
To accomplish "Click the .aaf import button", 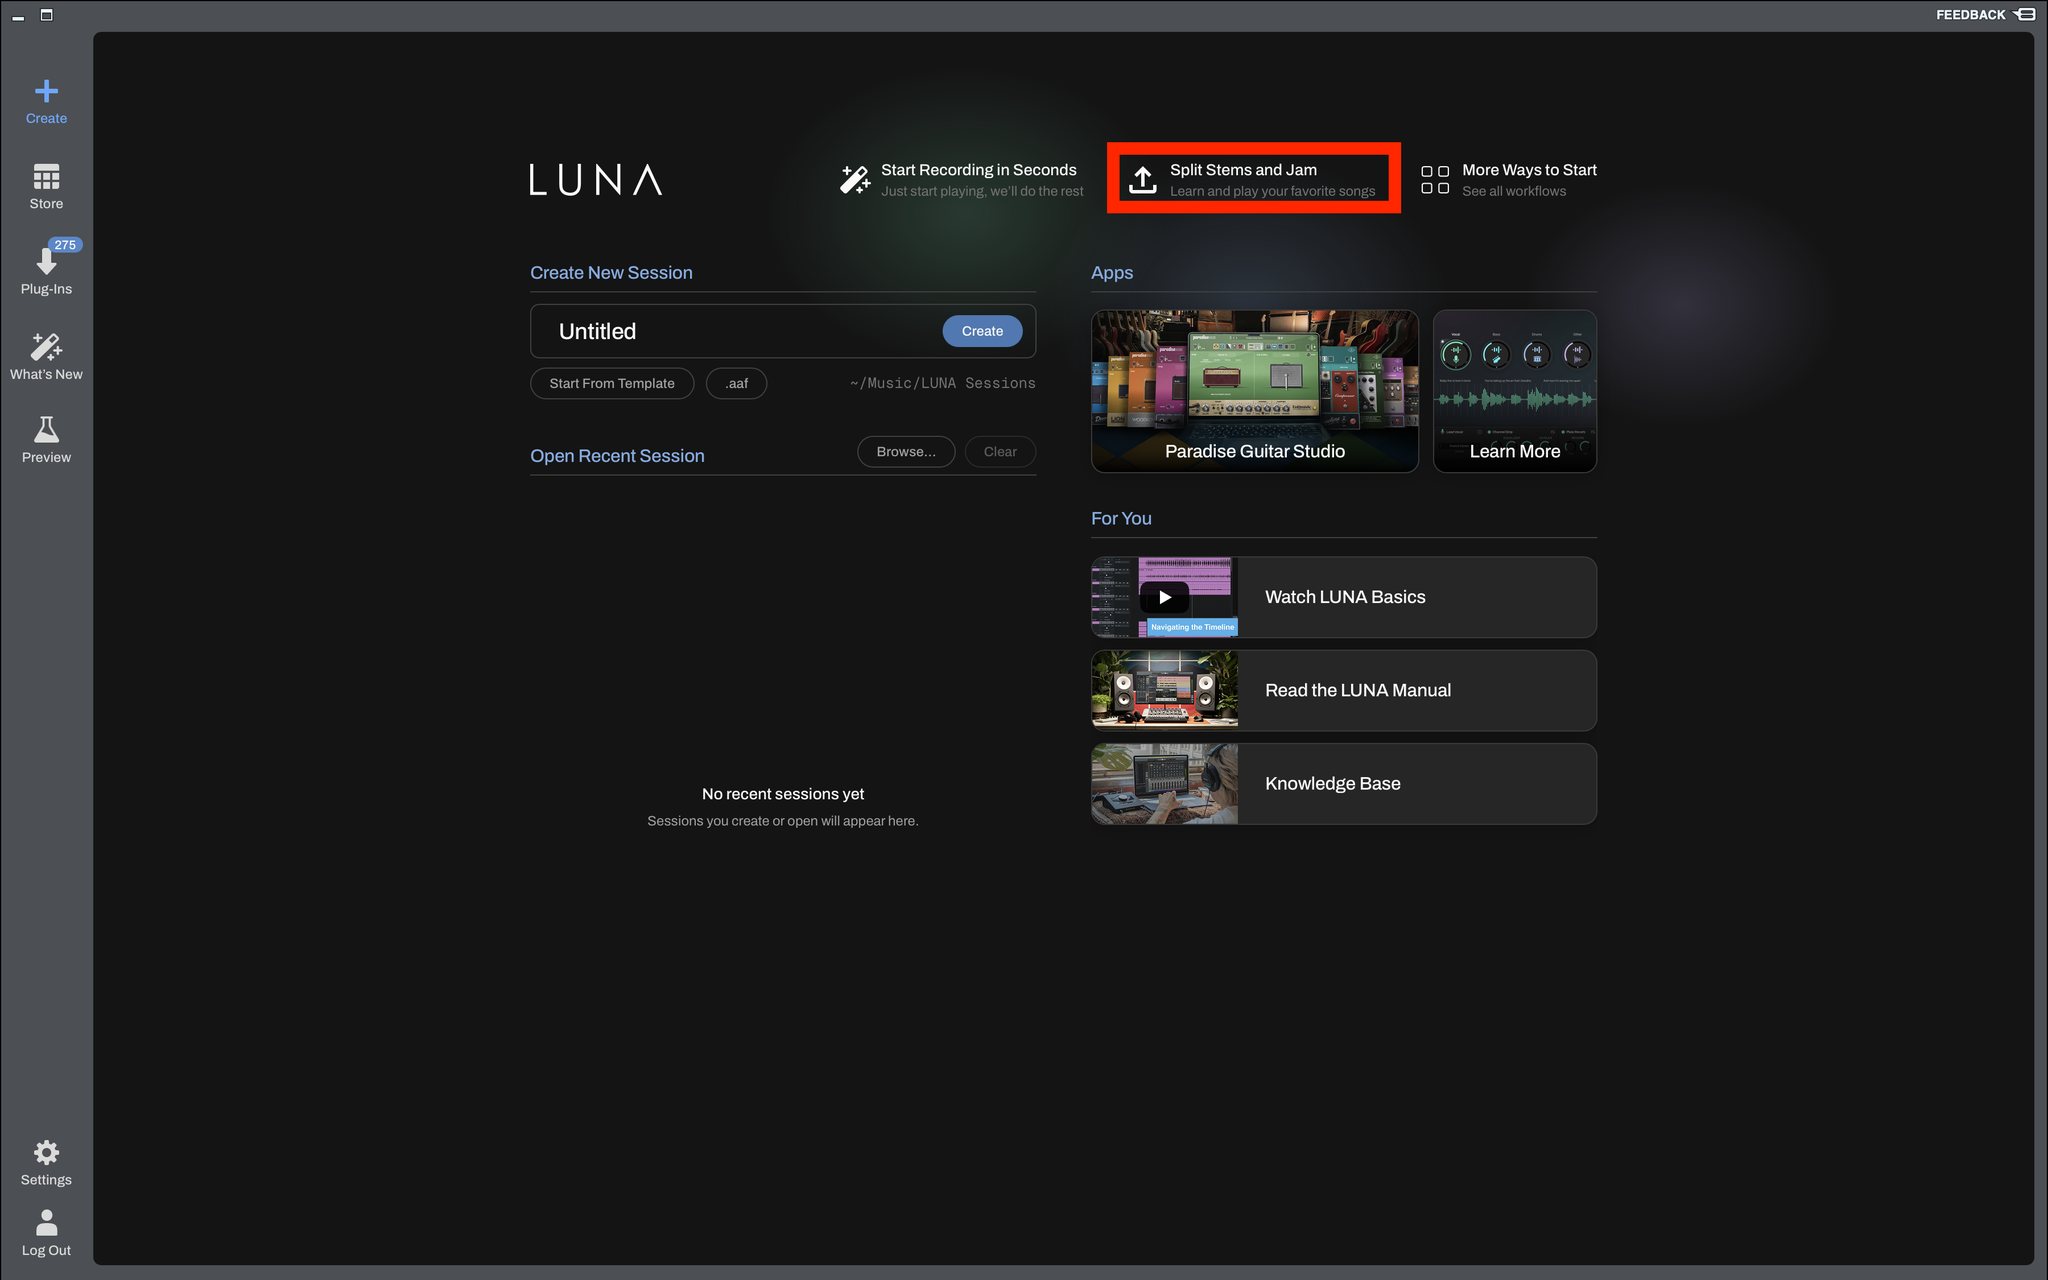I will pos(737,384).
